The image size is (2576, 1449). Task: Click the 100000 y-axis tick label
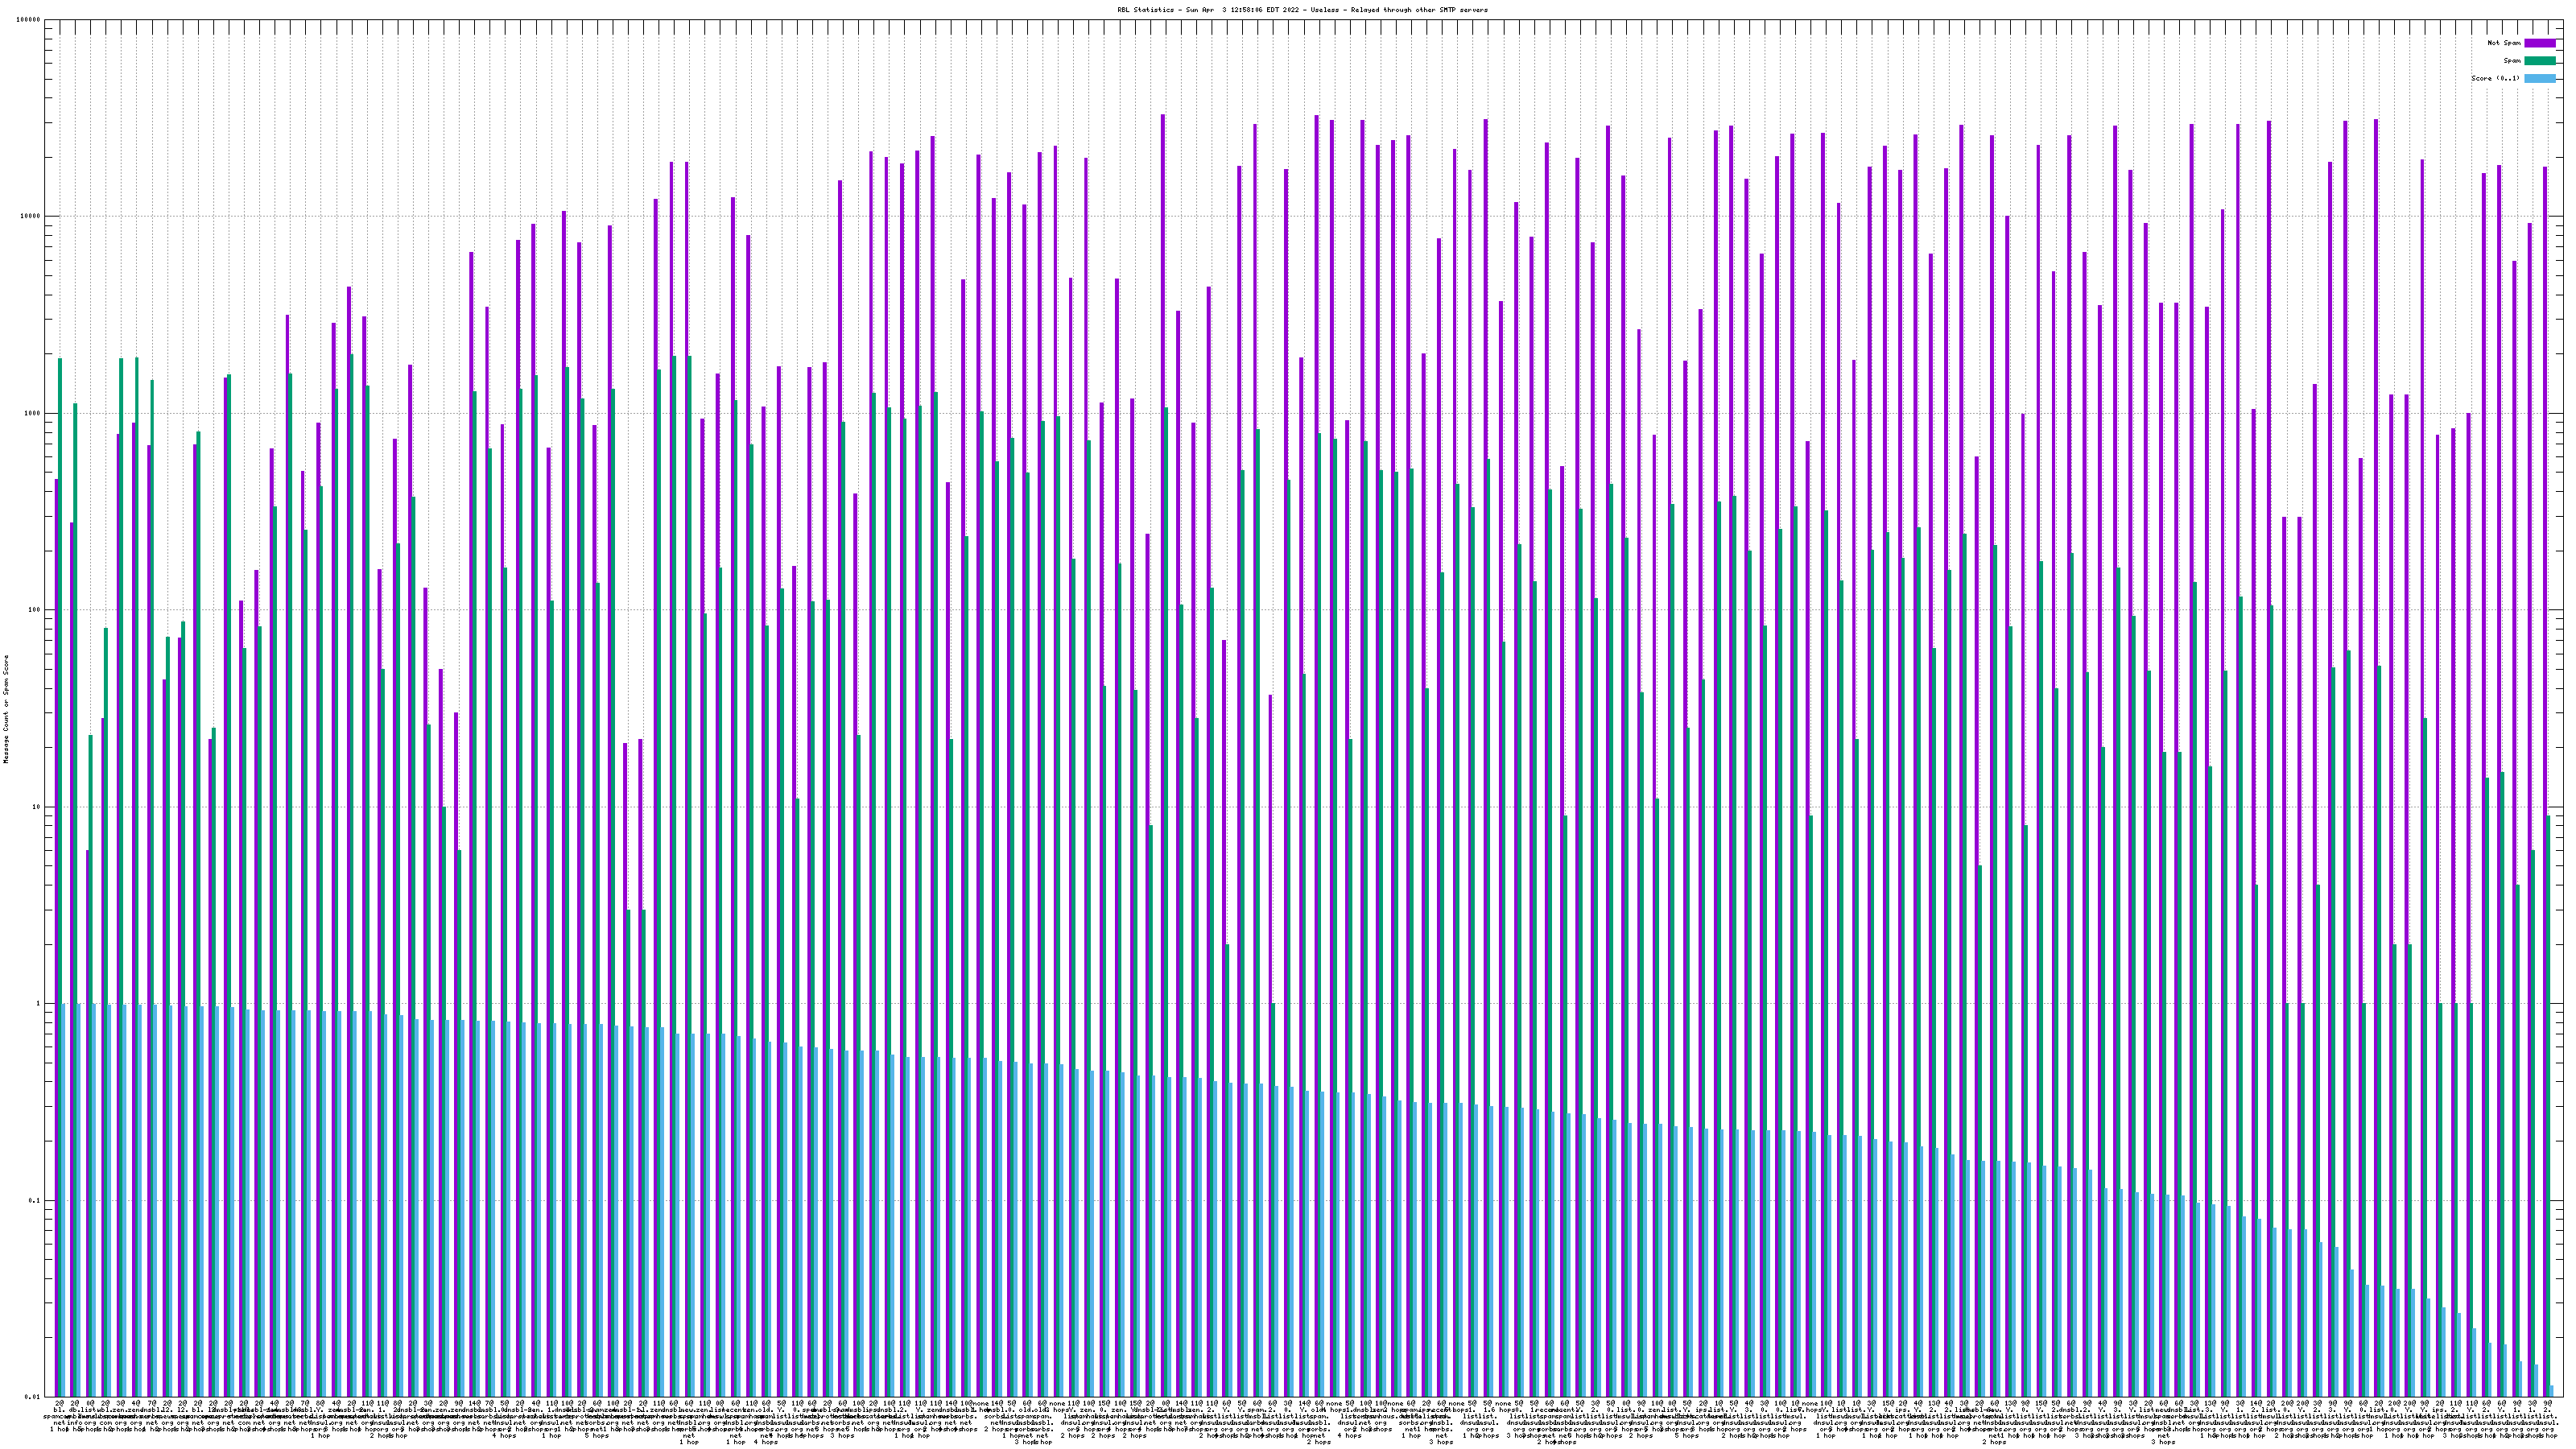click(x=29, y=20)
